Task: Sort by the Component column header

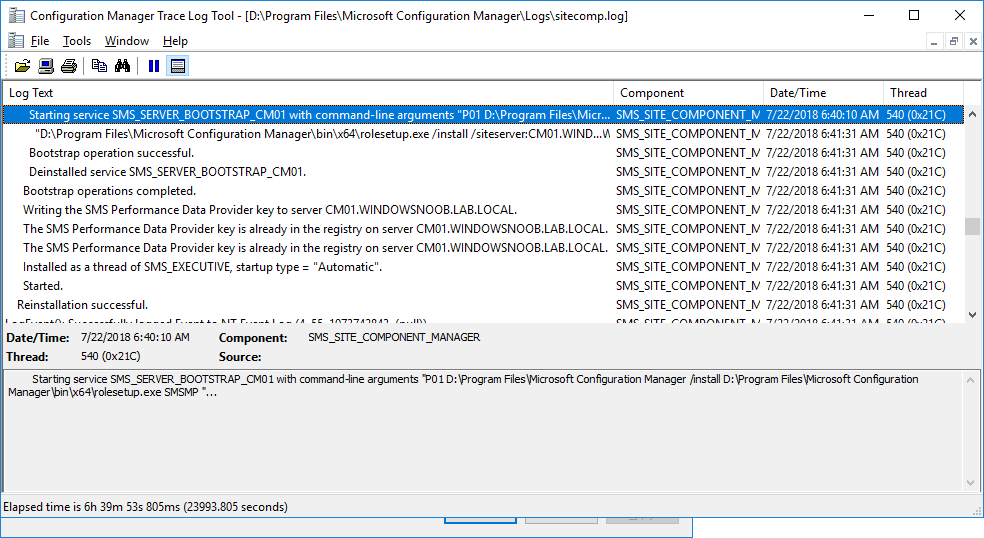Action: [x=688, y=93]
